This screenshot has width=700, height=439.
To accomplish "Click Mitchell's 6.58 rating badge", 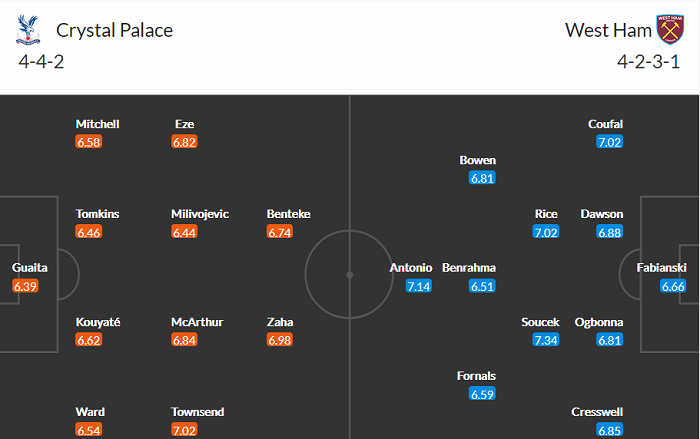I will click(x=89, y=142).
